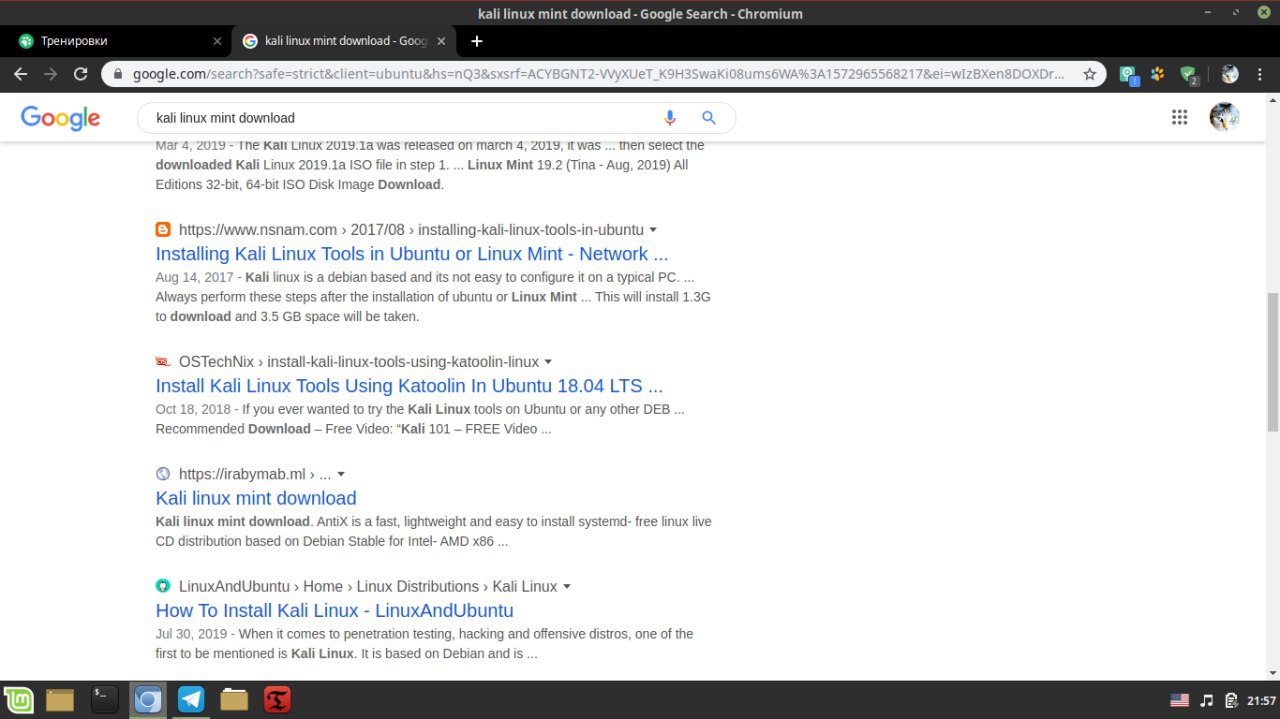
Task: Click the page vertical scrollbar thumb
Action: 1272,363
